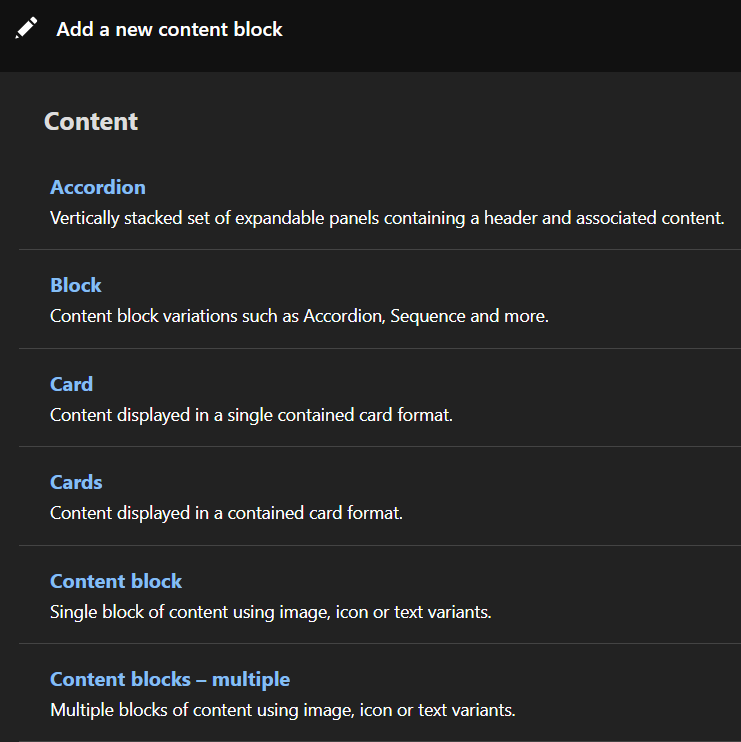Add a Content block via its link

(x=116, y=581)
